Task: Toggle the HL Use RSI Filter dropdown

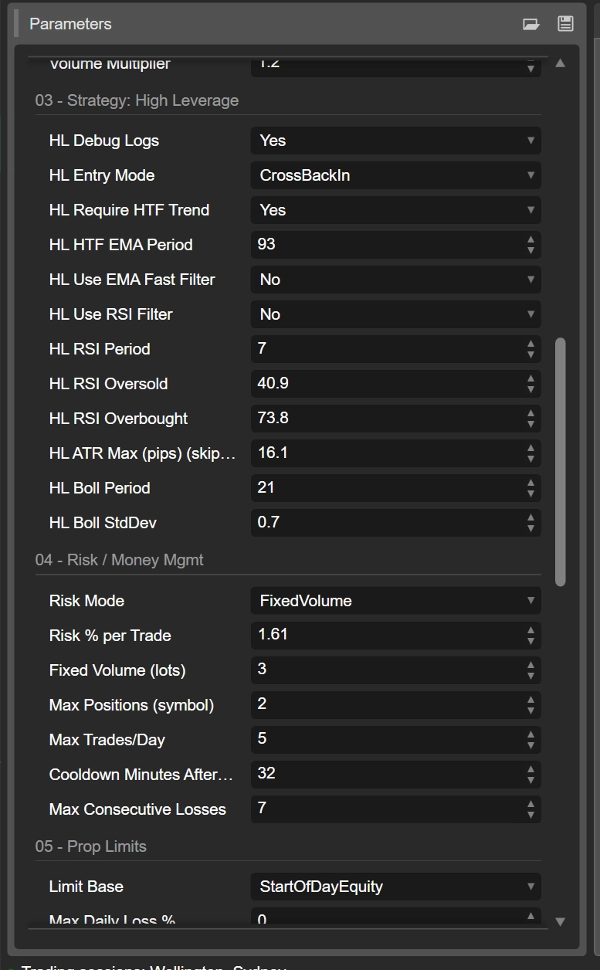Action: (395, 314)
